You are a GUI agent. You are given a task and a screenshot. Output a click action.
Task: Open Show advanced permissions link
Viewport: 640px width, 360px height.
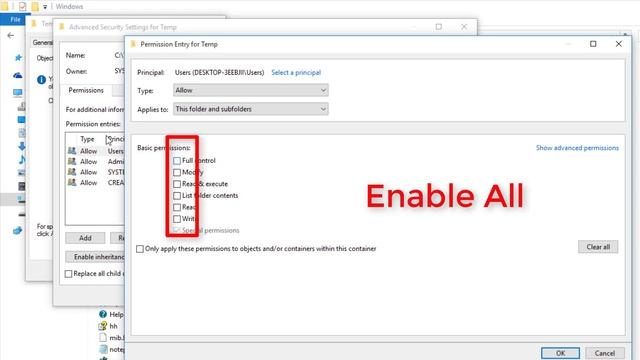pos(577,148)
